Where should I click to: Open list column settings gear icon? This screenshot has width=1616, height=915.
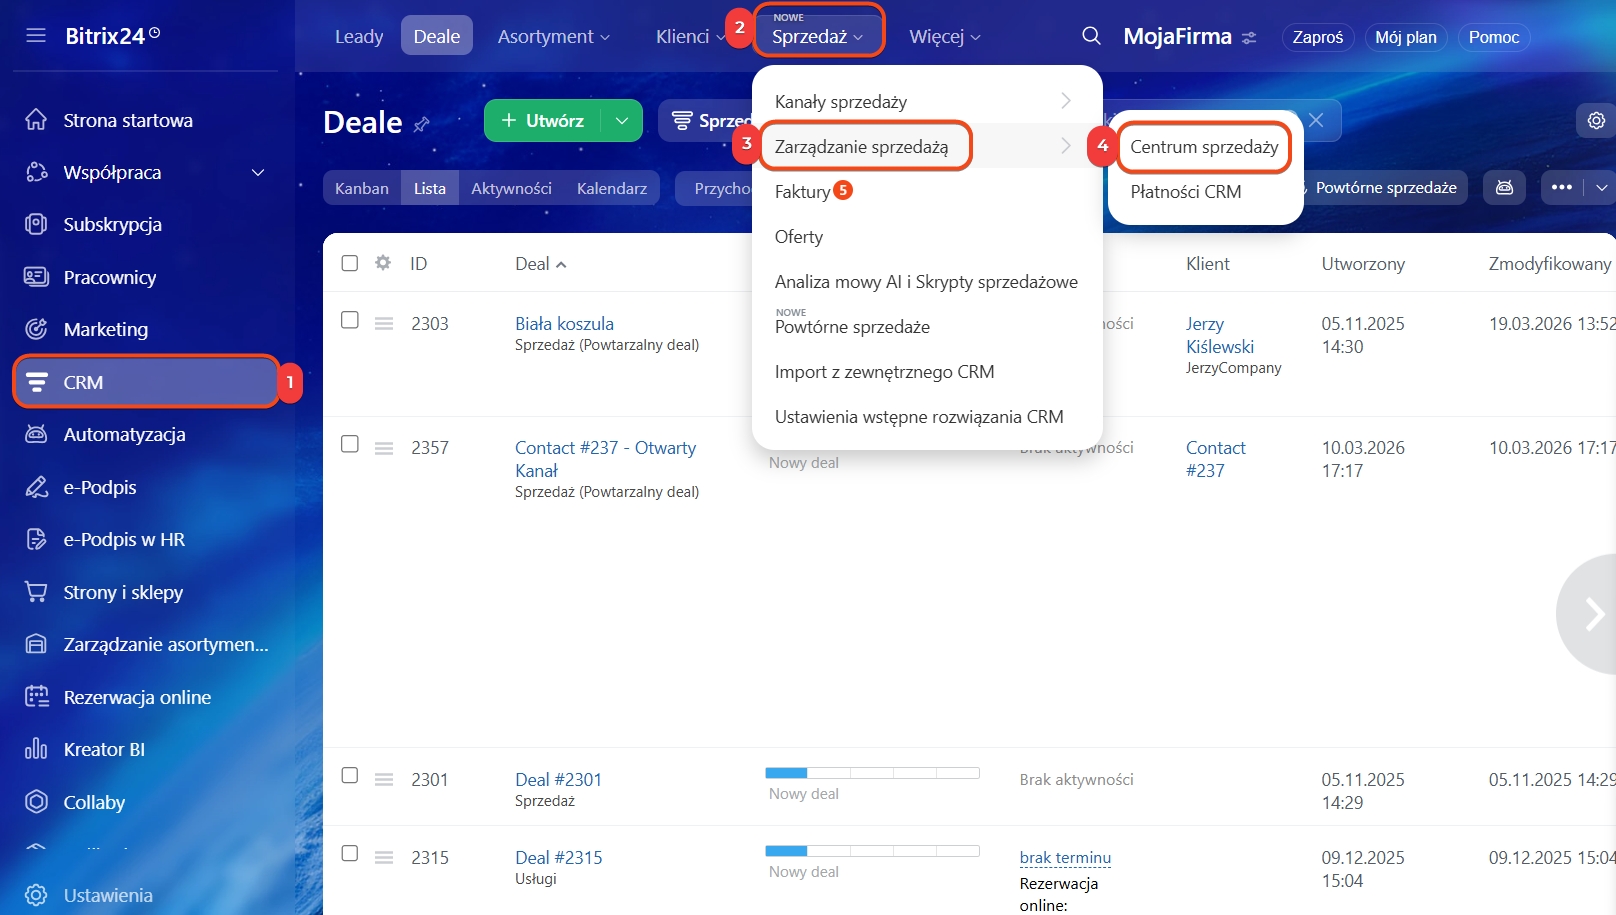click(383, 263)
